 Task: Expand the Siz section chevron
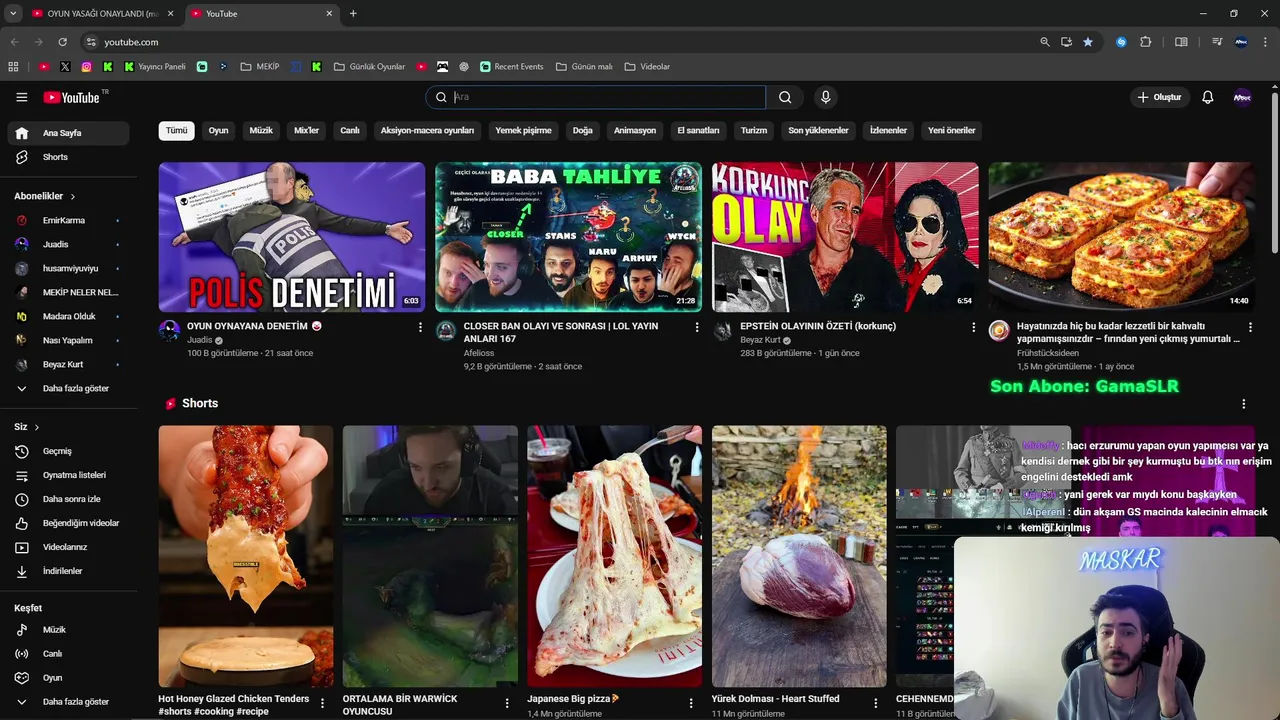37,427
